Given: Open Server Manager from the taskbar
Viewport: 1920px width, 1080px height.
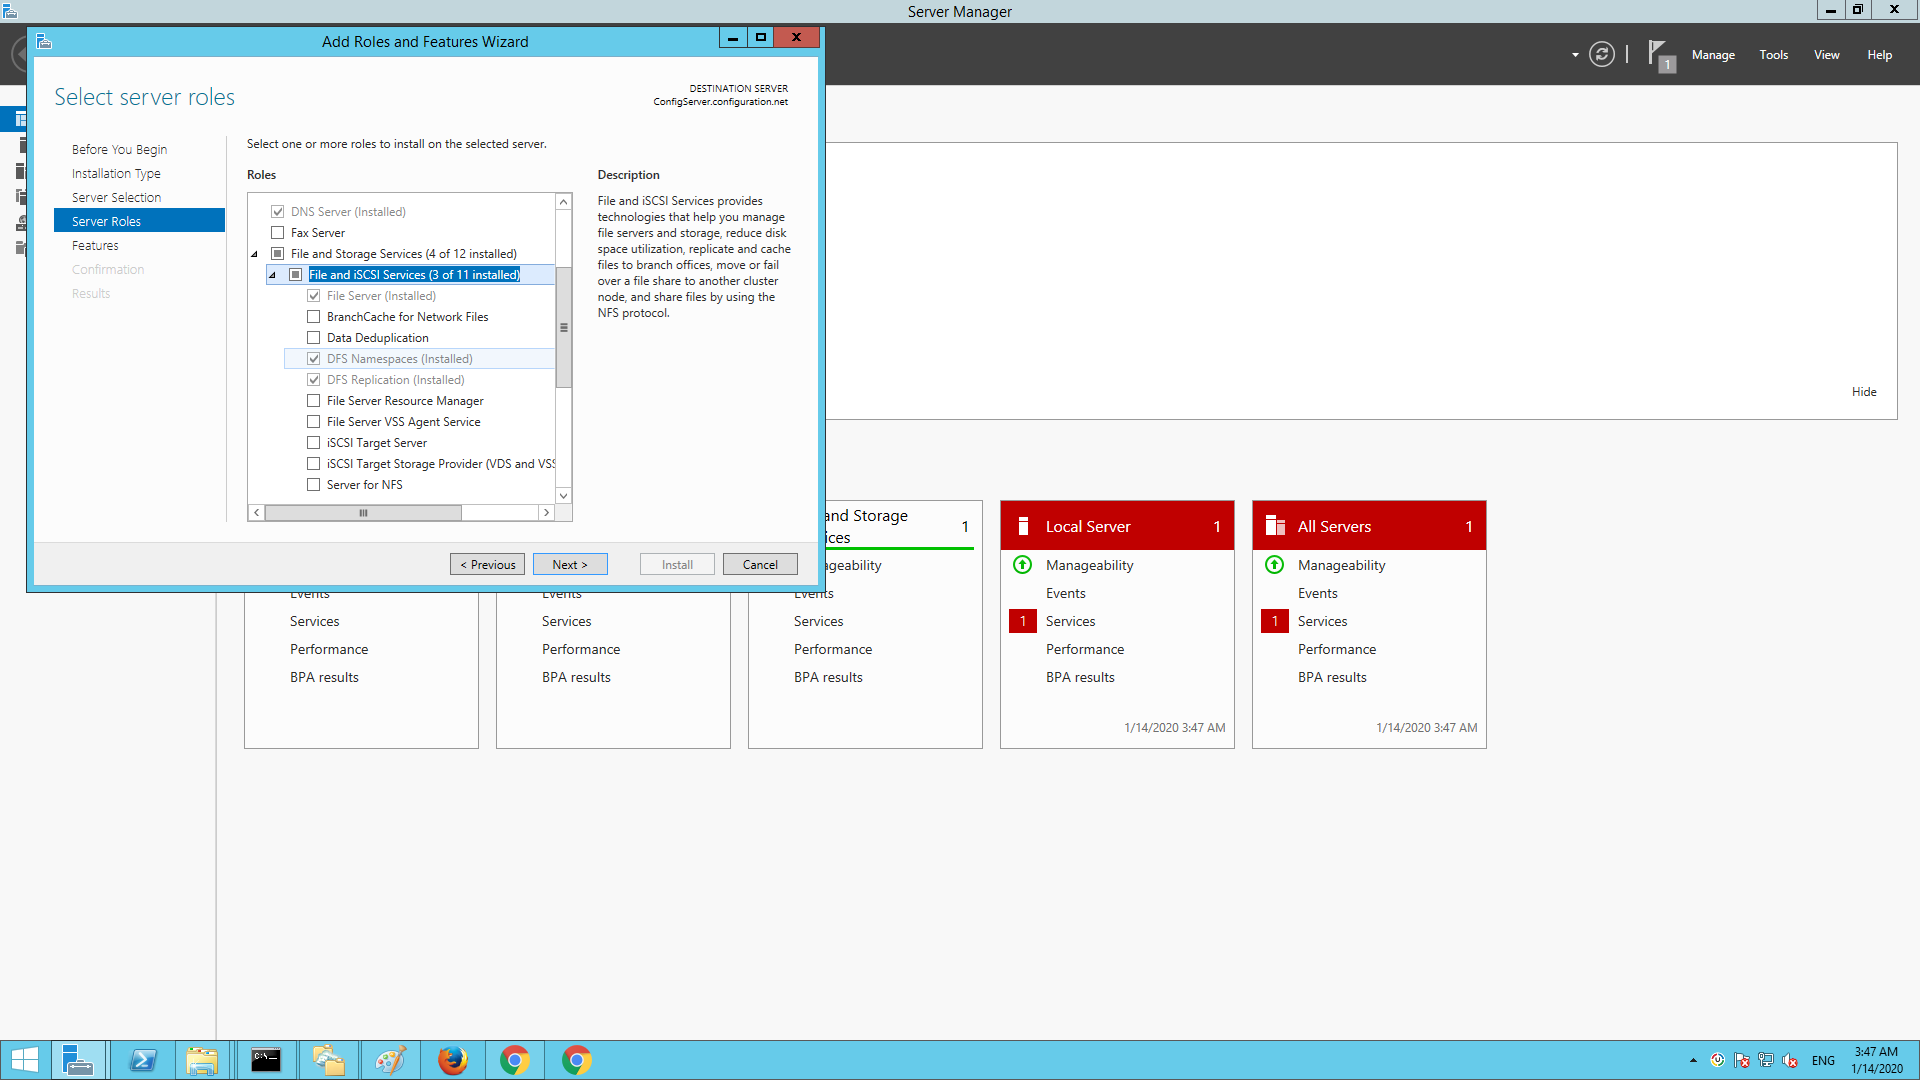Looking at the screenshot, I should (x=78, y=1059).
